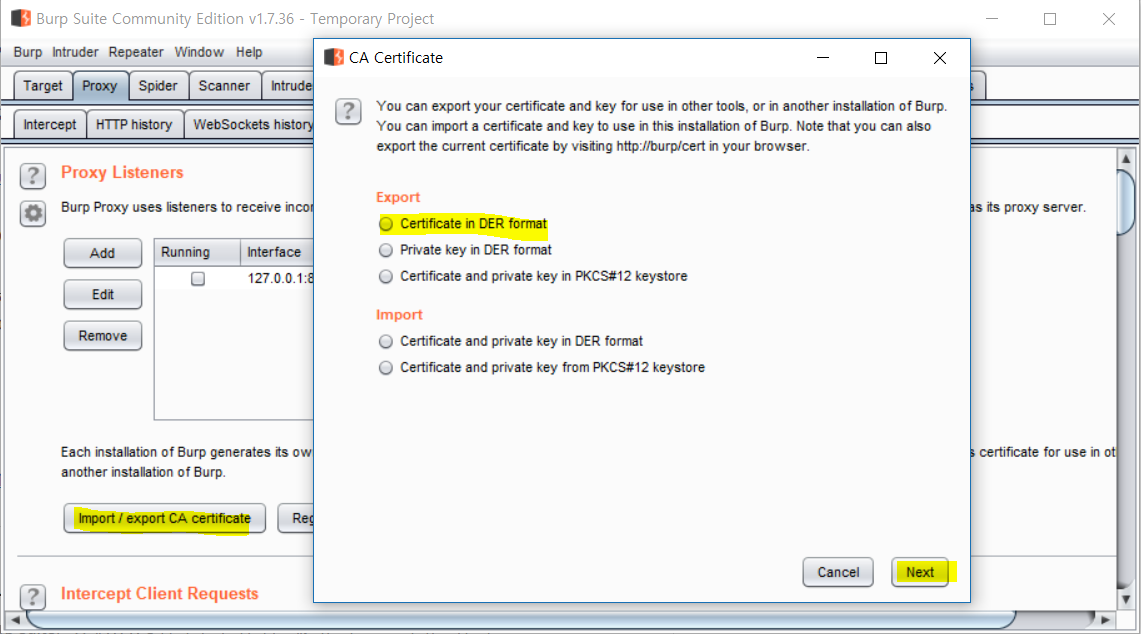Select Private key in DER format option

465,250
